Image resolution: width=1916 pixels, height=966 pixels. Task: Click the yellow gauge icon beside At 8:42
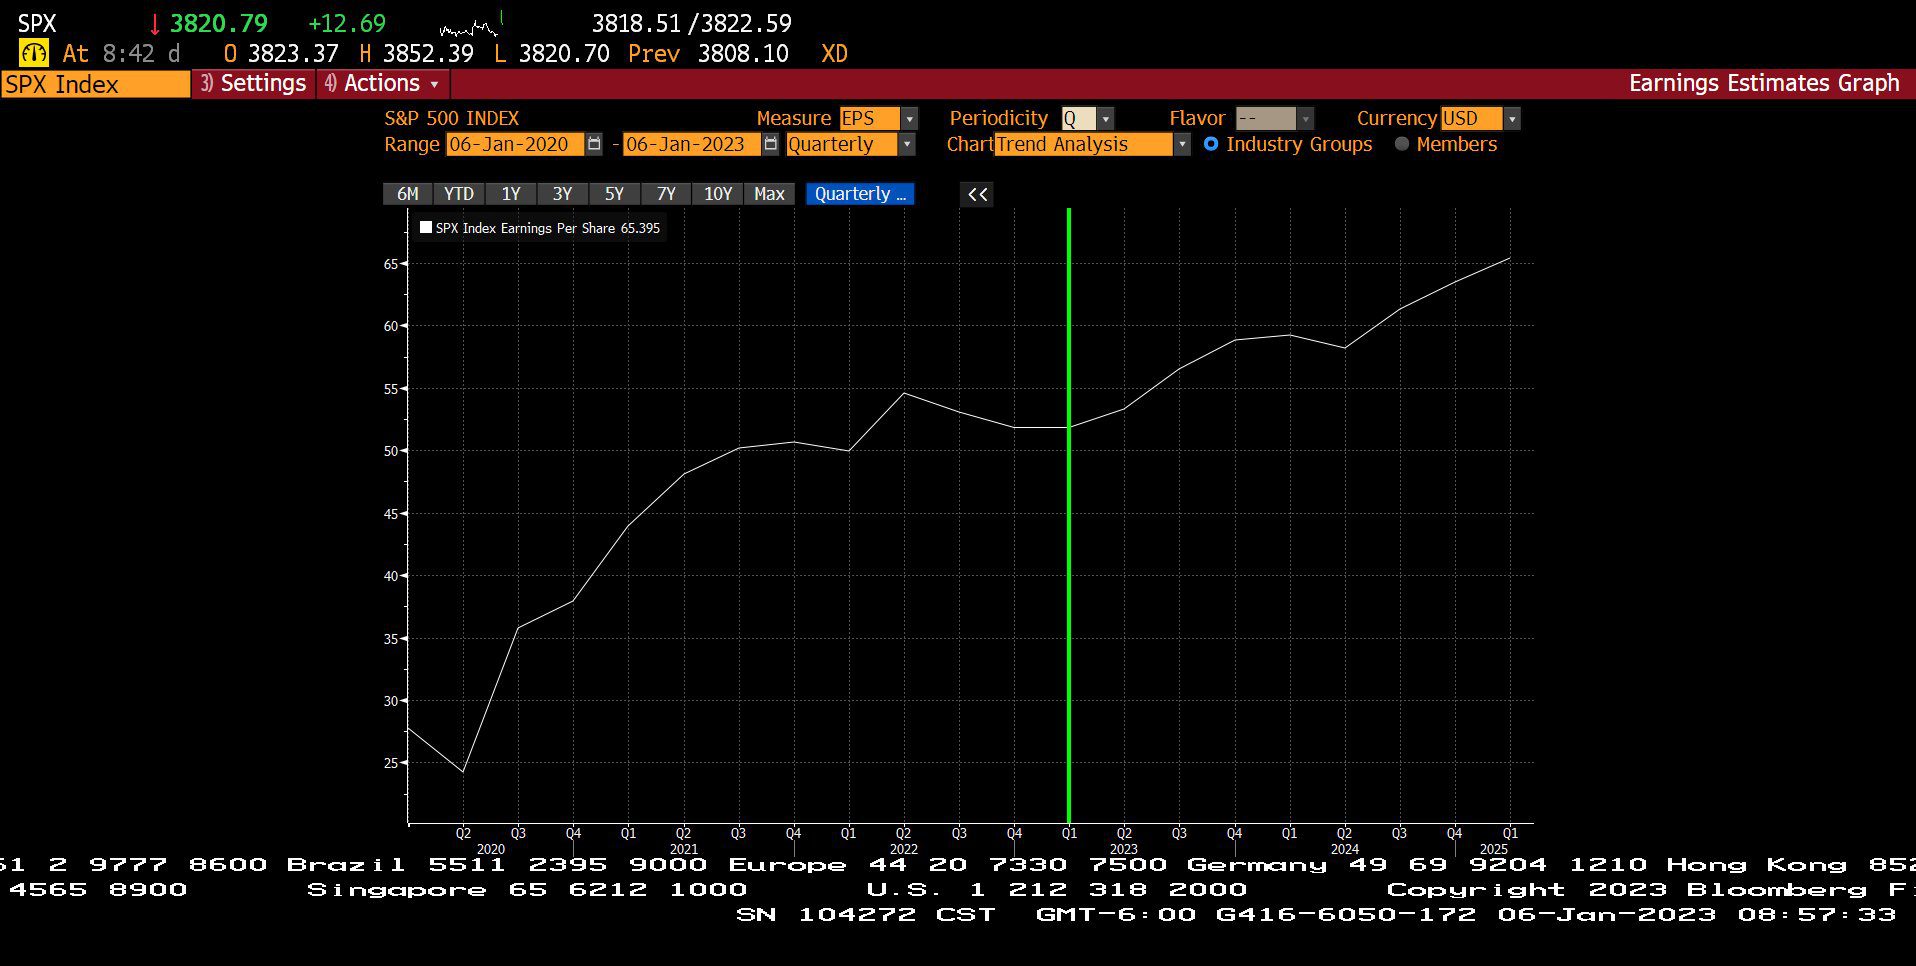click(x=34, y=54)
